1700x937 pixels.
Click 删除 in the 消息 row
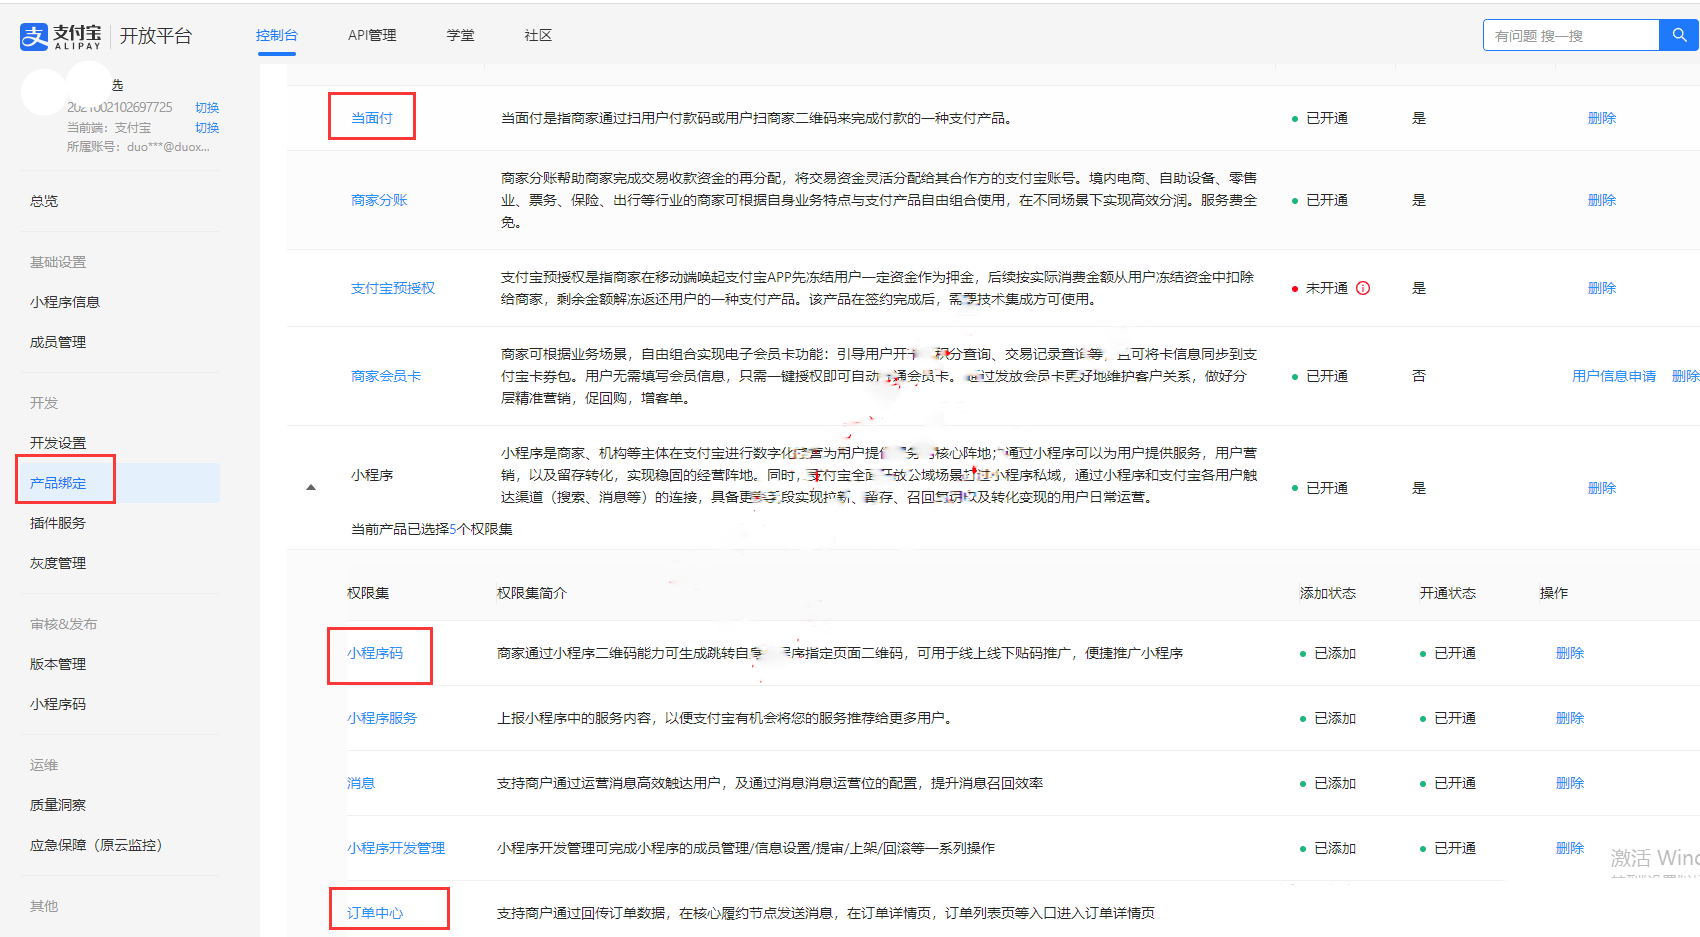point(1570,783)
